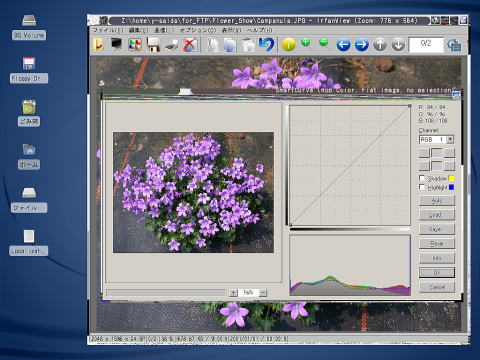The image size is (480, 360).
Task: Enable the Shadow checkbox
Action: [422, 178]
